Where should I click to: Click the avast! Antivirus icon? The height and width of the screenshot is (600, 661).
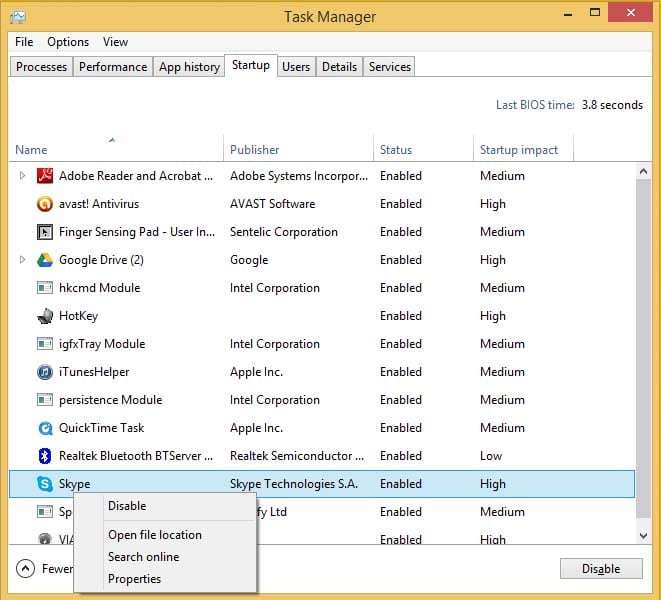click(45, 204)
